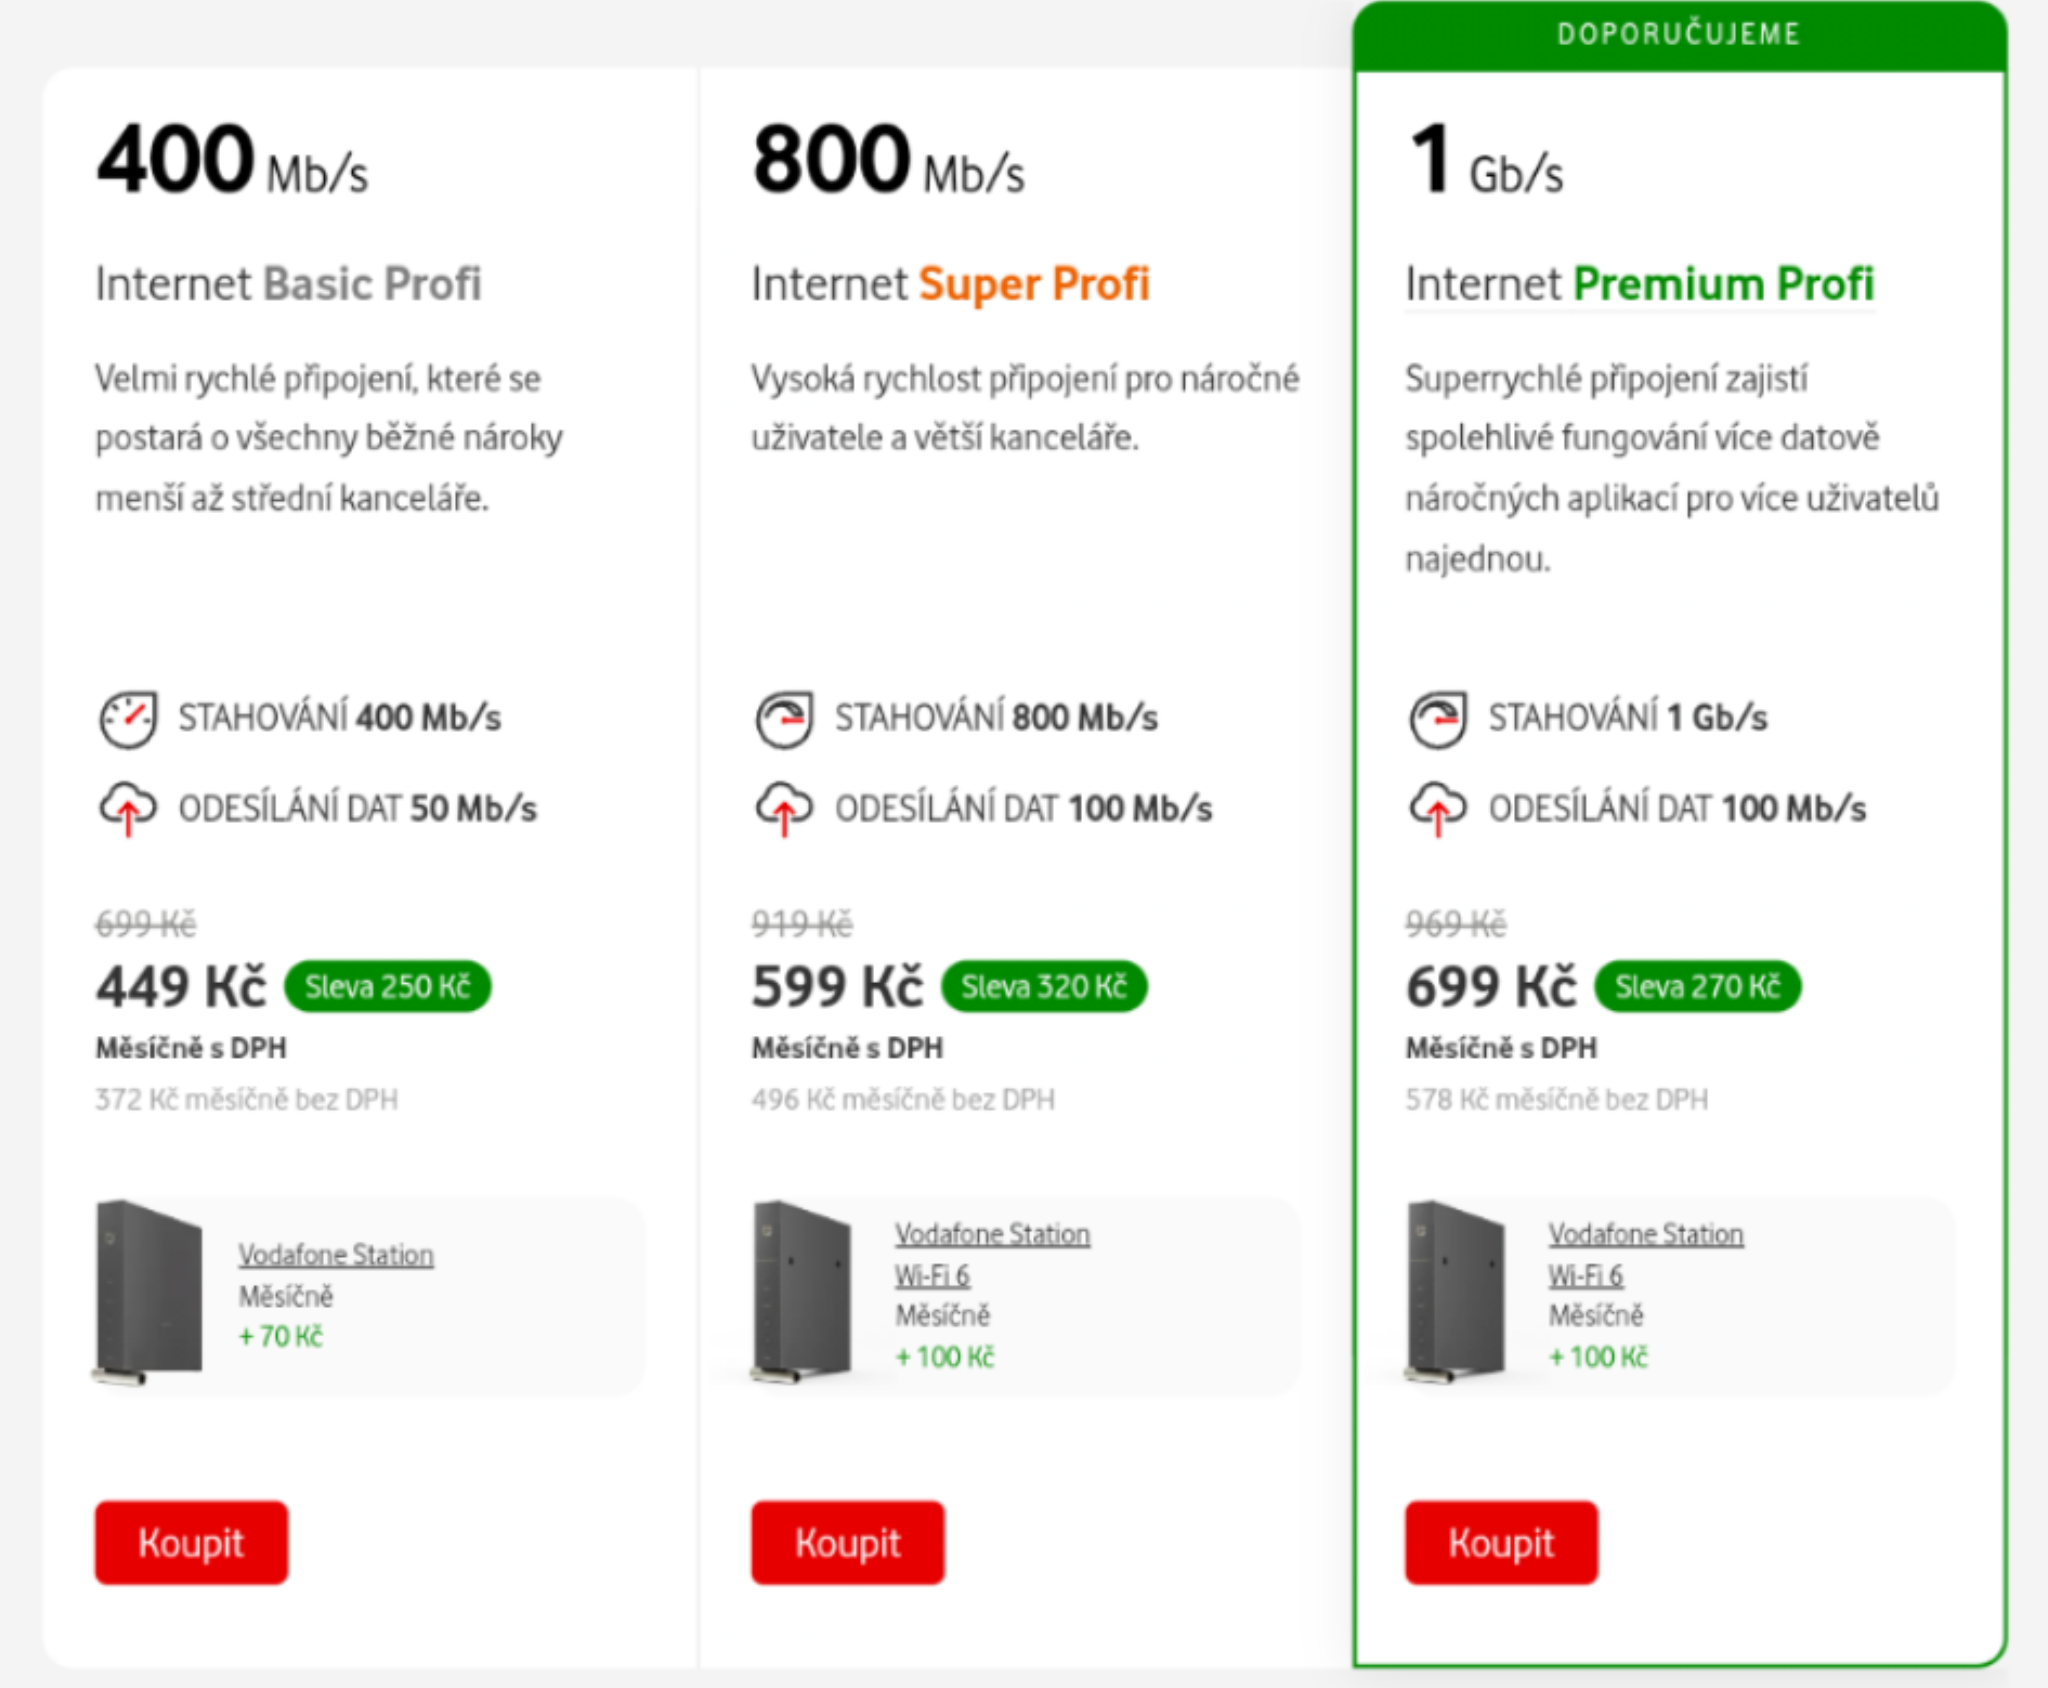Click the Internet Premium Profi heading
Image resolution: width=2048 pixels, height=1688 pixels.
[1639, 284]
